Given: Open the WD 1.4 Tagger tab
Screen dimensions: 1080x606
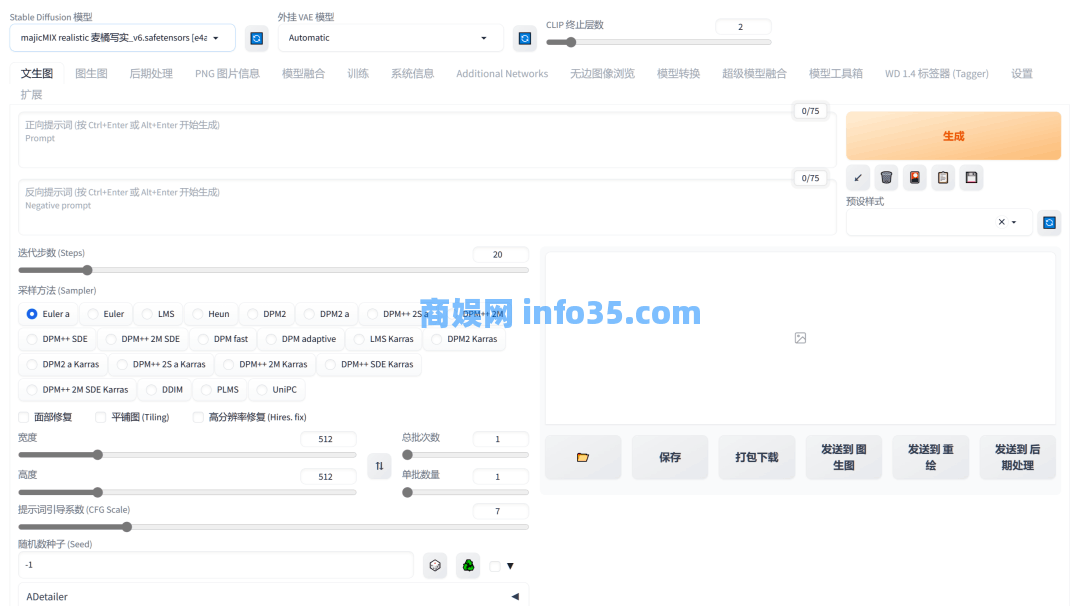Looking at the screenshot, I should coord(937,74).
